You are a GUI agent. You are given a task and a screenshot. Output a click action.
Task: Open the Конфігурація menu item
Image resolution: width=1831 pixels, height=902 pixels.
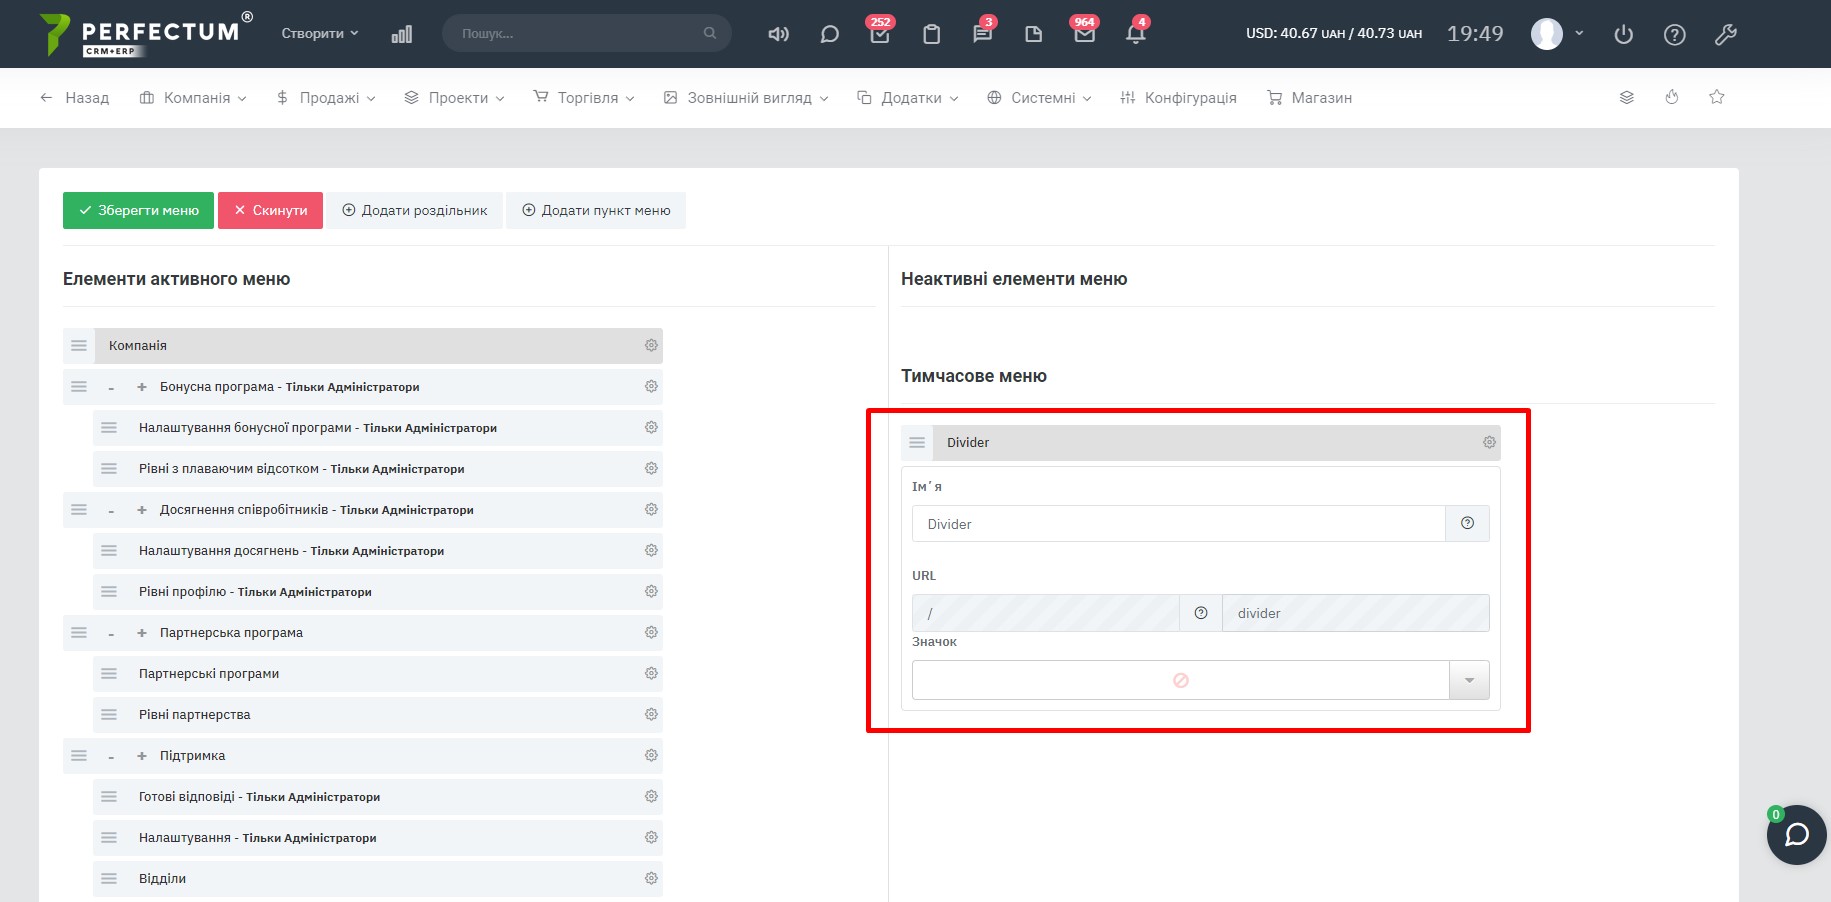pos(1178,97)
